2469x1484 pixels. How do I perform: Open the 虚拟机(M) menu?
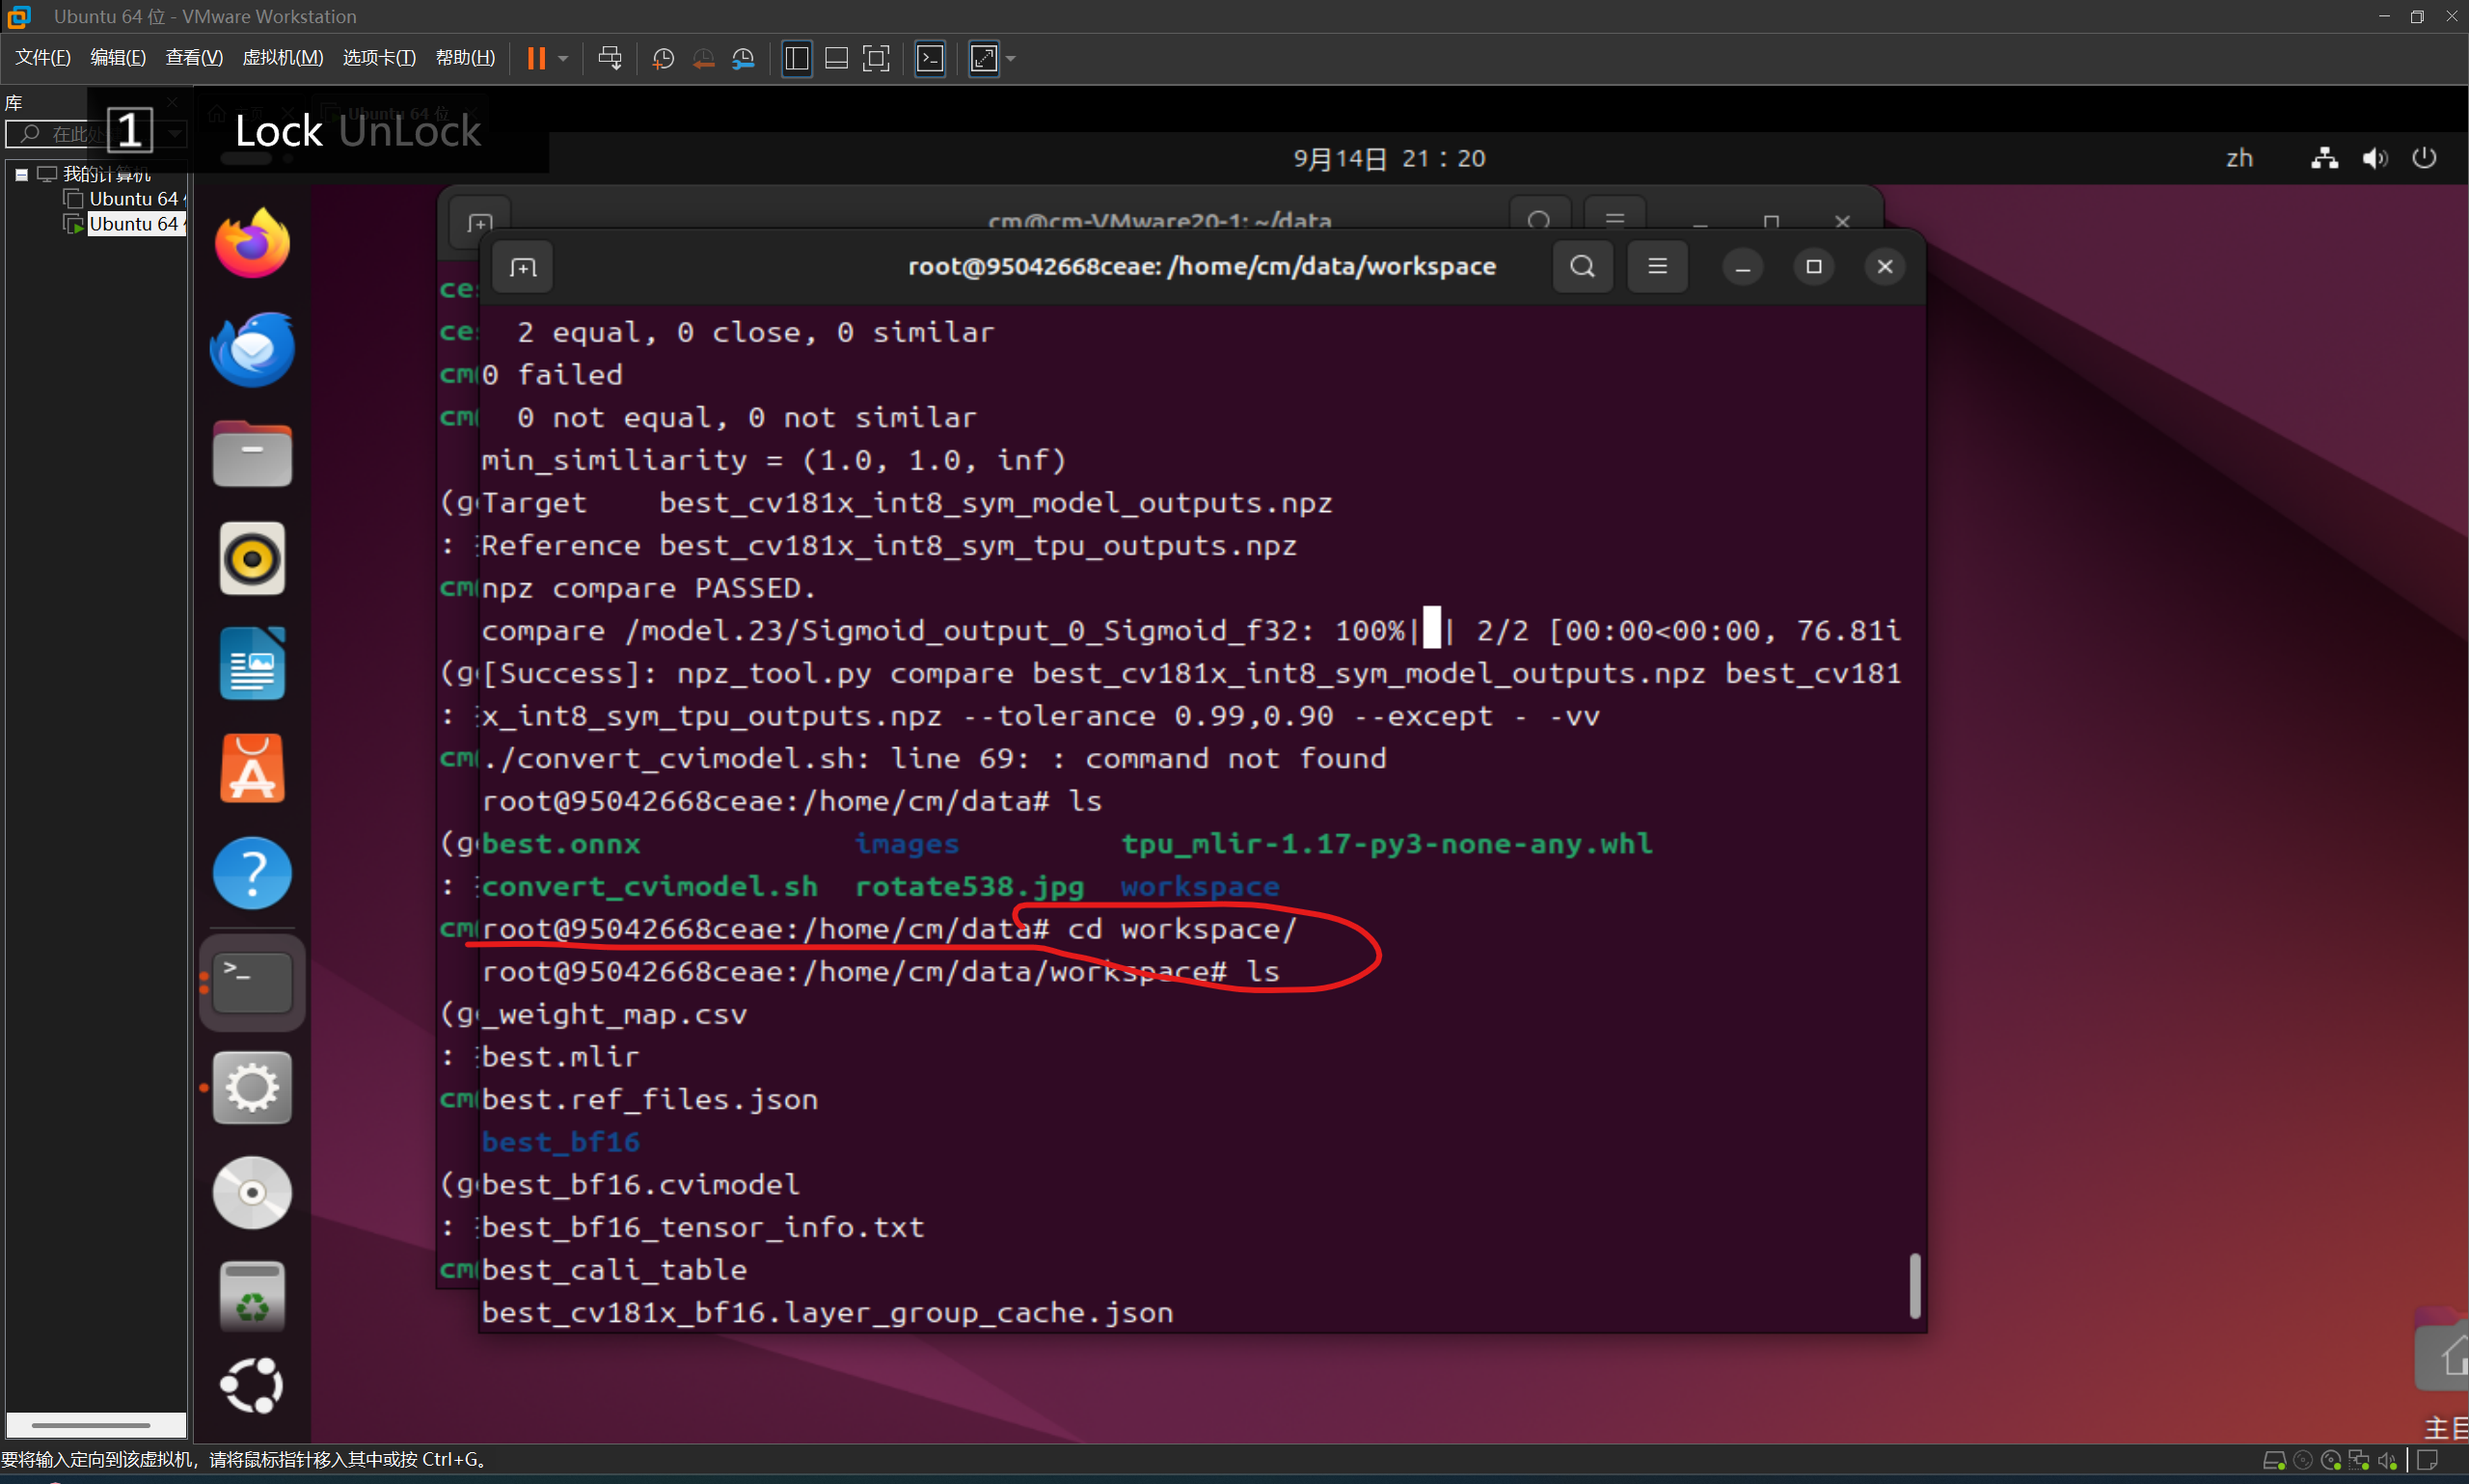282,58
